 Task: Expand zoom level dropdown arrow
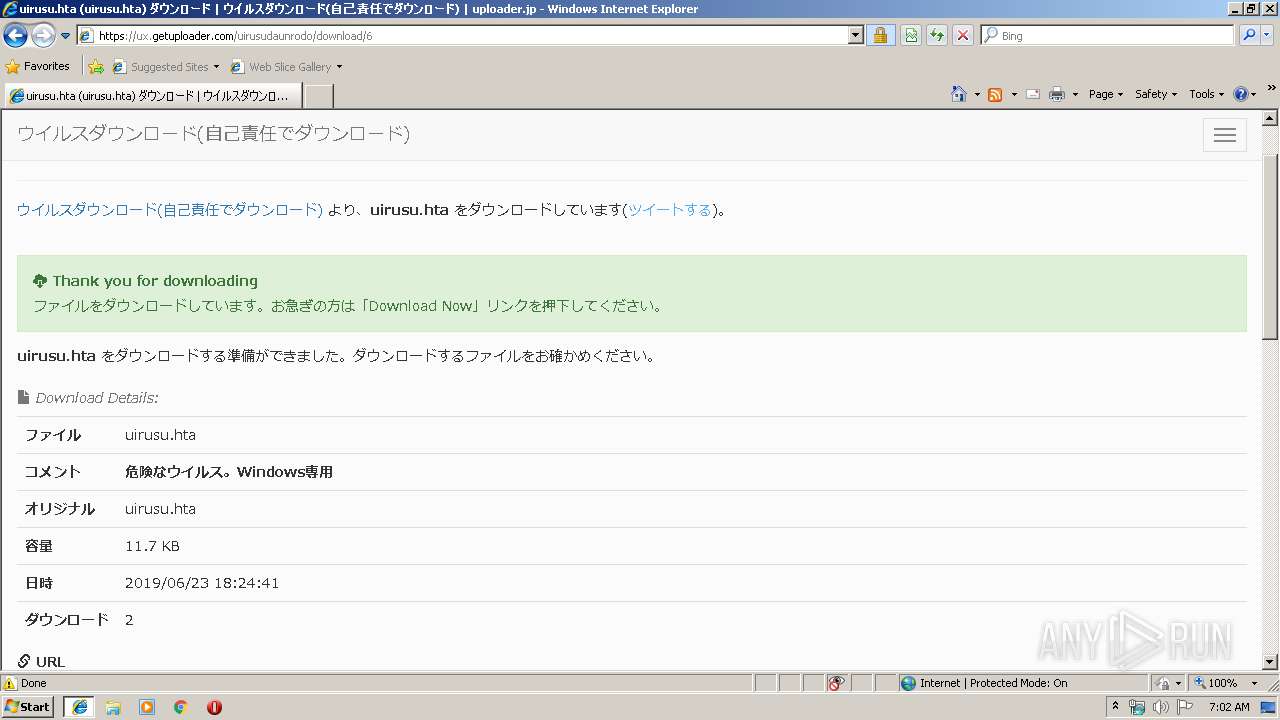click(1254, 683)
